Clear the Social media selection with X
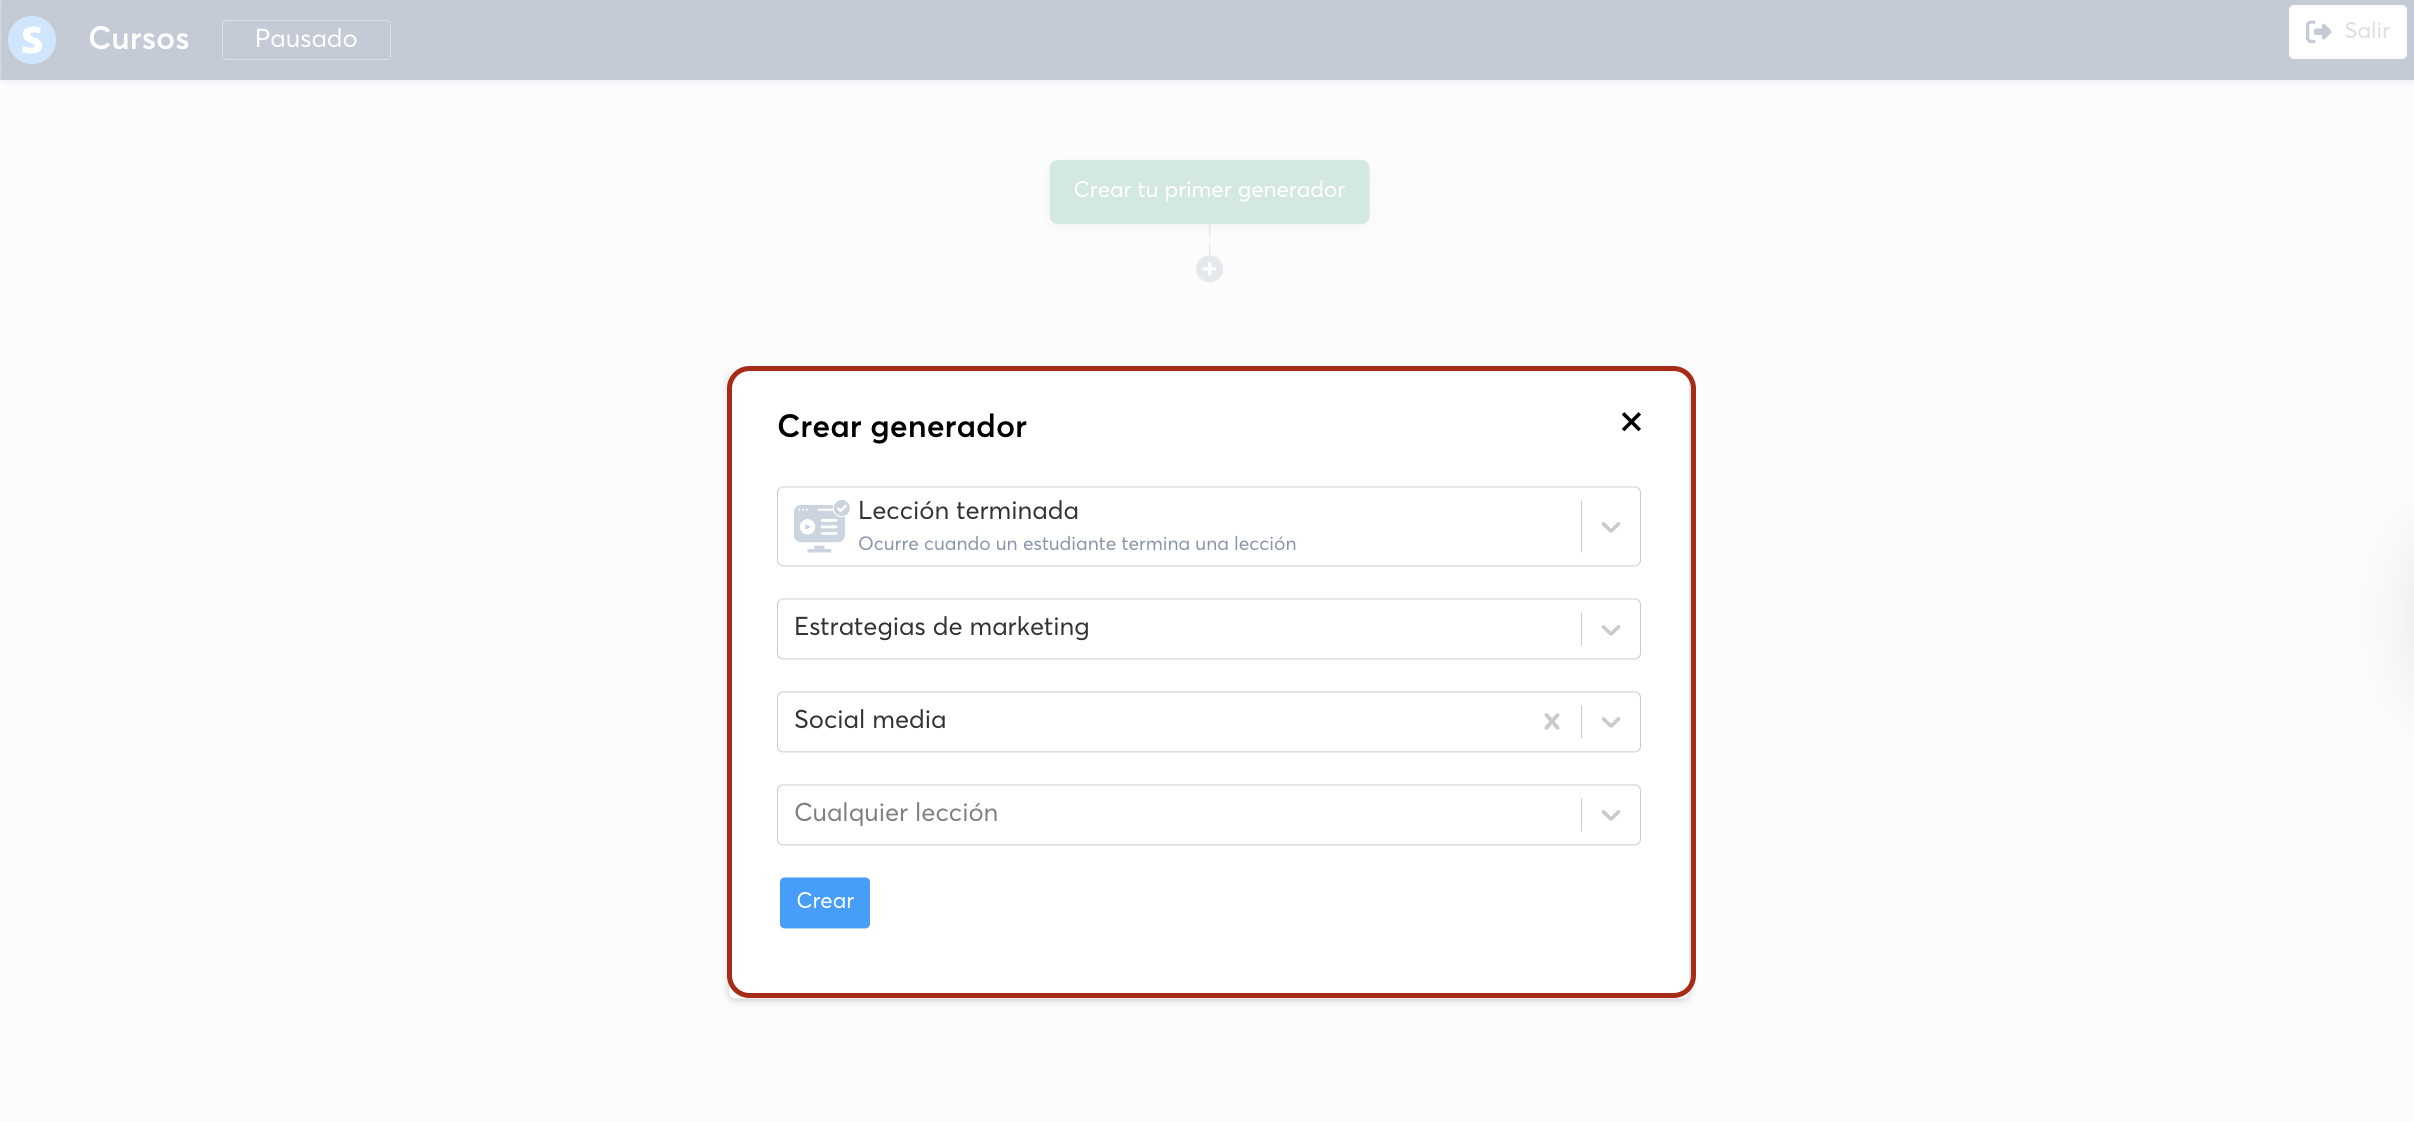This screenshot has width=2414, height=1122. [x=1551, y=721]
